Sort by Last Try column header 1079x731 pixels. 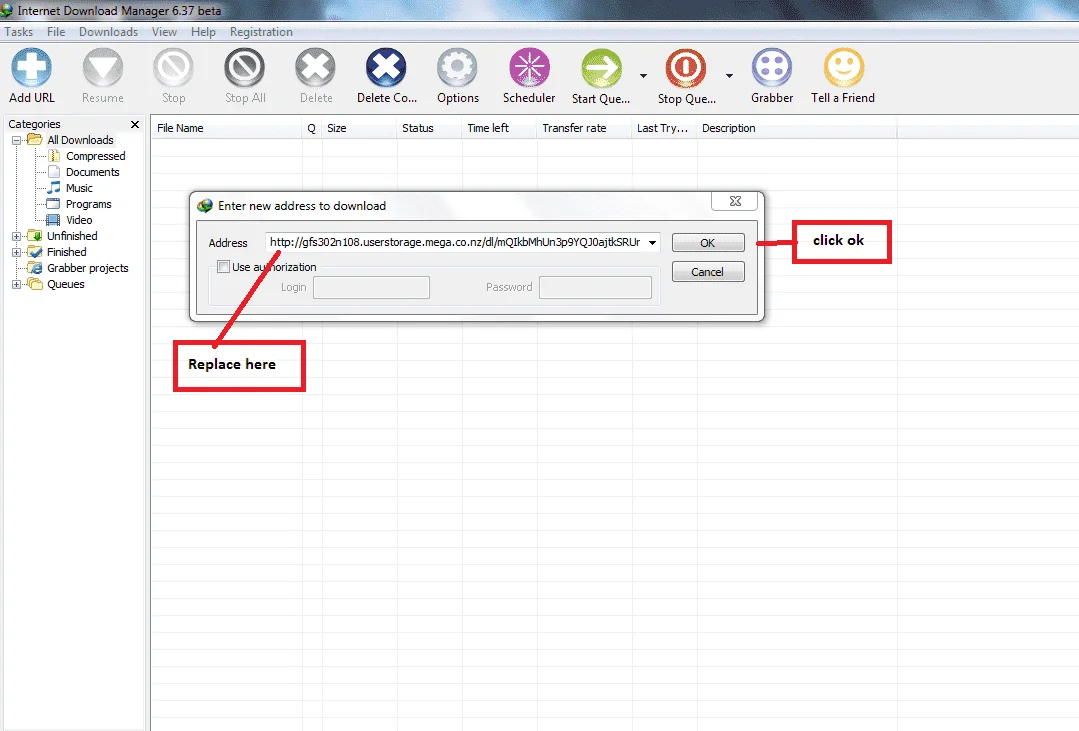click(x=664, y=128)
